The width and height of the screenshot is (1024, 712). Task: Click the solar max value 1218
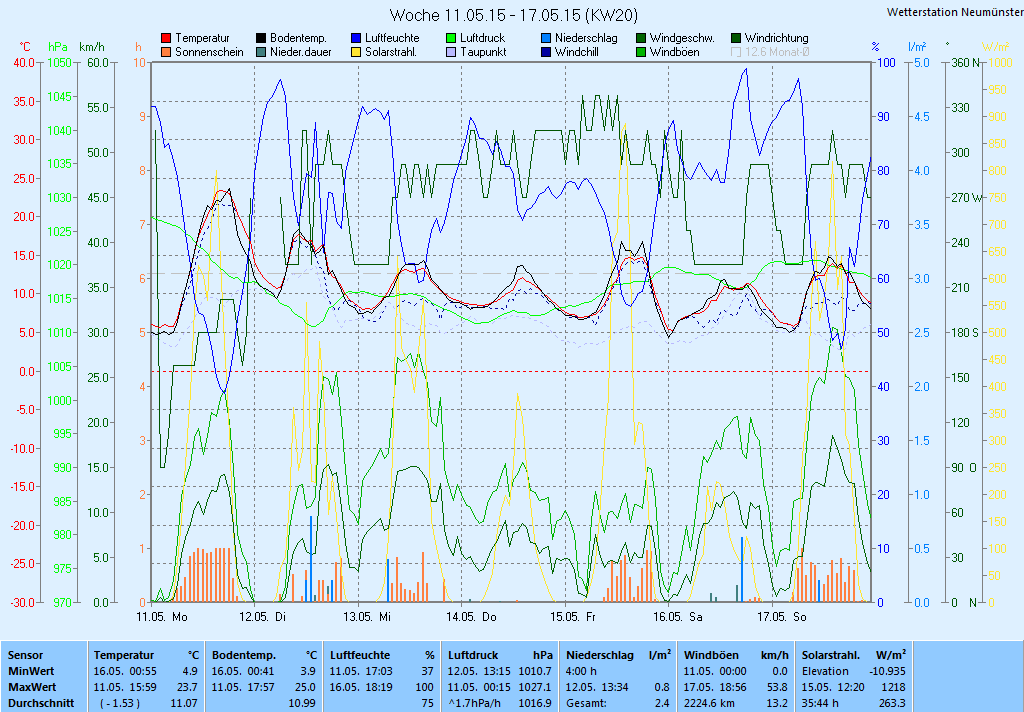(x=894, y=687)
